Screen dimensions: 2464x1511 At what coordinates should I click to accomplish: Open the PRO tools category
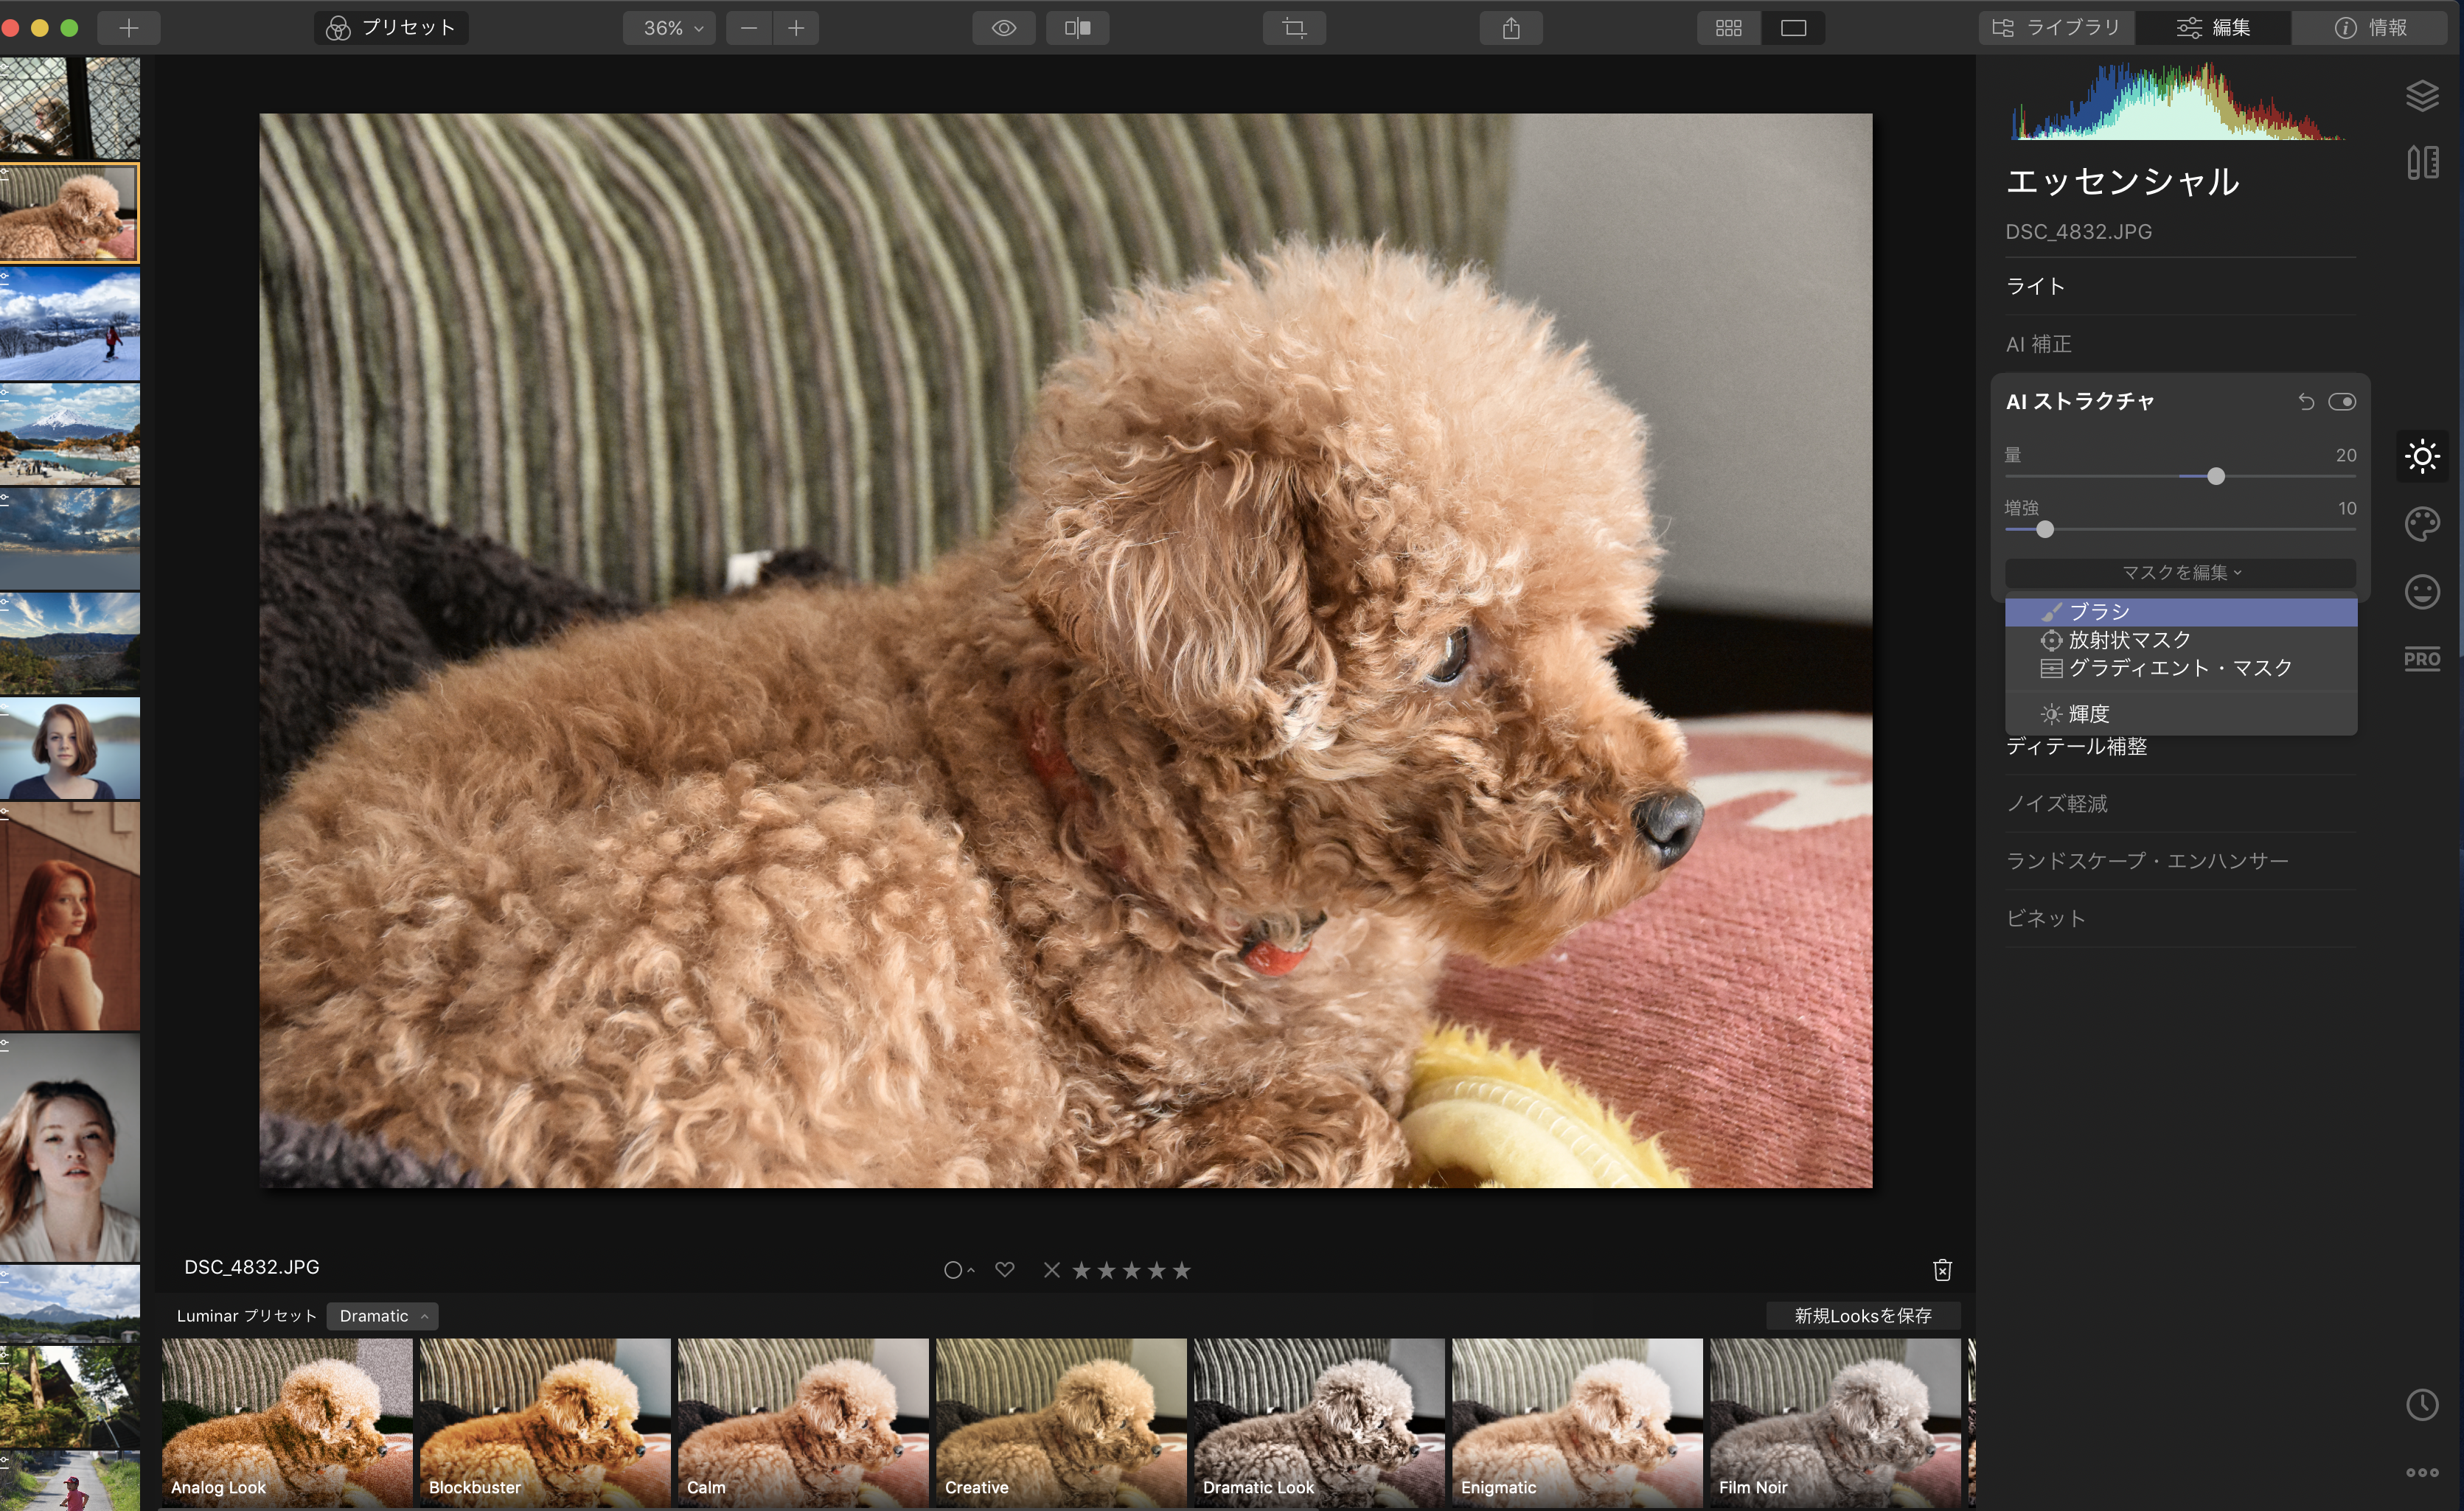(x=2421, y=659)
